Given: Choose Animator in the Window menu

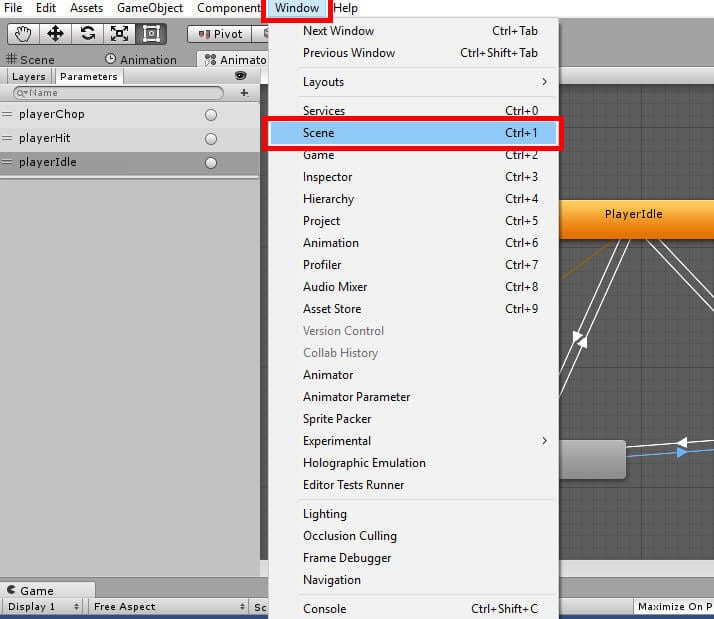Looking at the screenshot, I should [413, 375].
